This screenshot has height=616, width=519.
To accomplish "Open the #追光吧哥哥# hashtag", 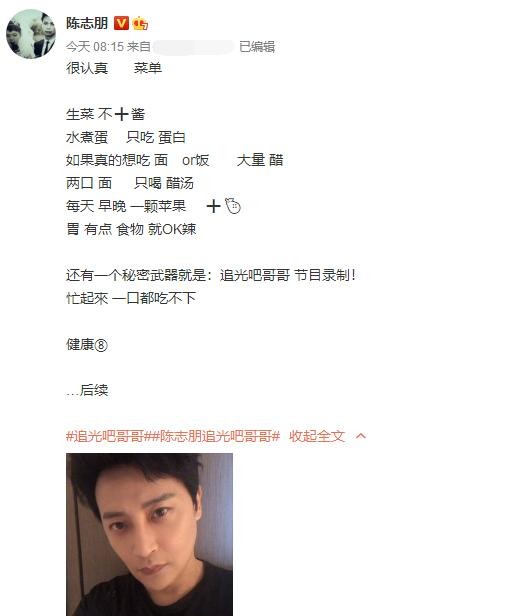I will (x=105, y=436).
